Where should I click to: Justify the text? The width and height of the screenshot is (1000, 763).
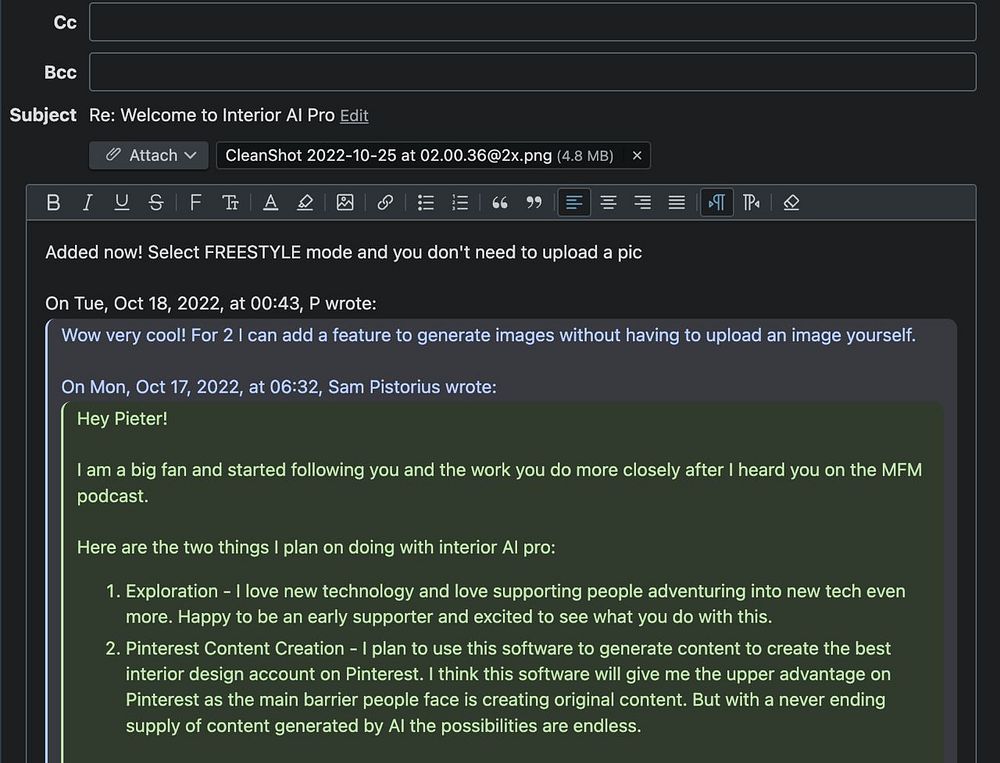677,203
